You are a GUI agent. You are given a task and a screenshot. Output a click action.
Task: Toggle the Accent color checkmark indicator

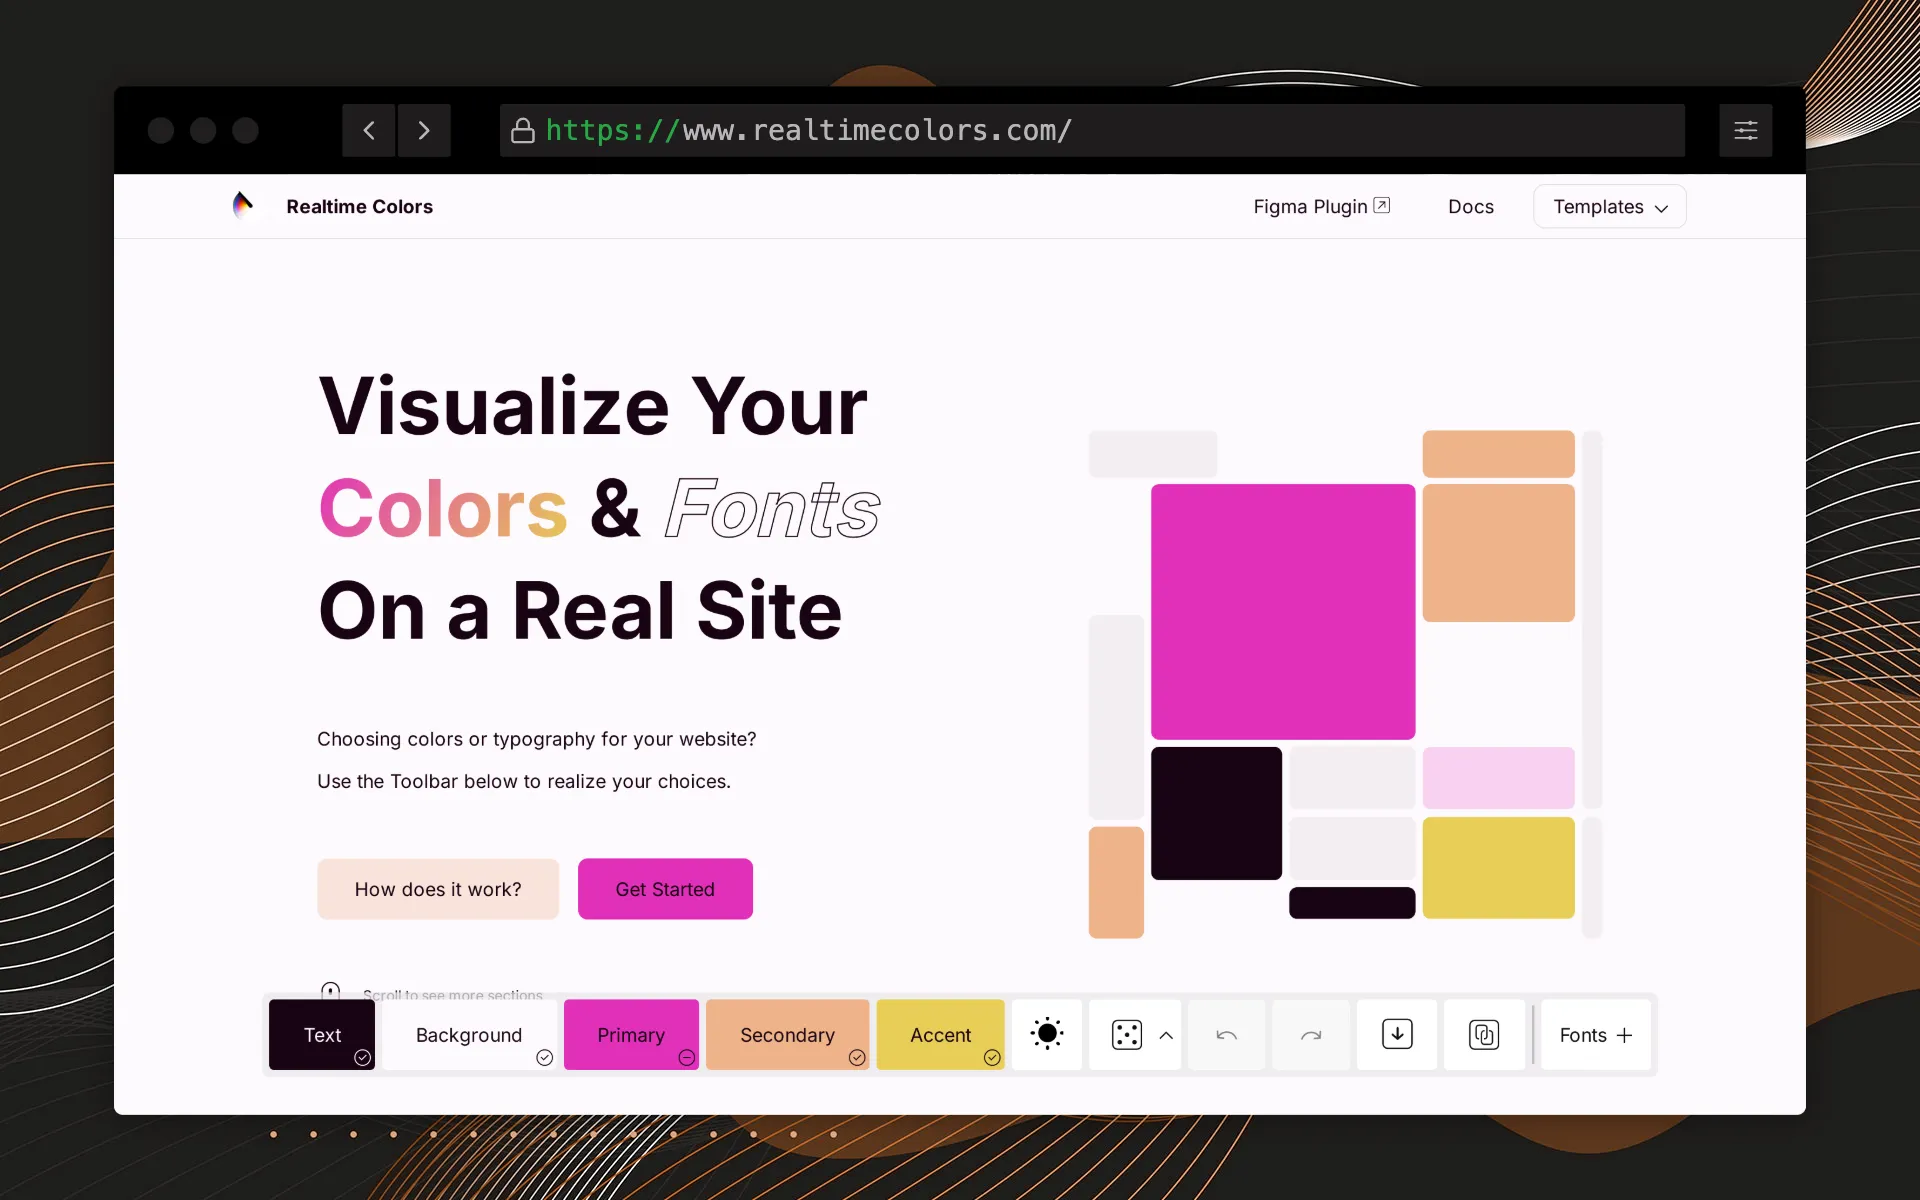tap(991, 1056)
